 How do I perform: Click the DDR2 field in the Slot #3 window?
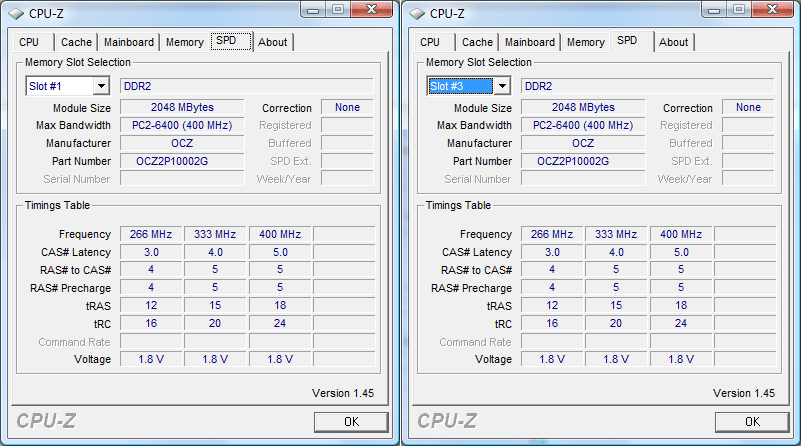coord(648,86)
